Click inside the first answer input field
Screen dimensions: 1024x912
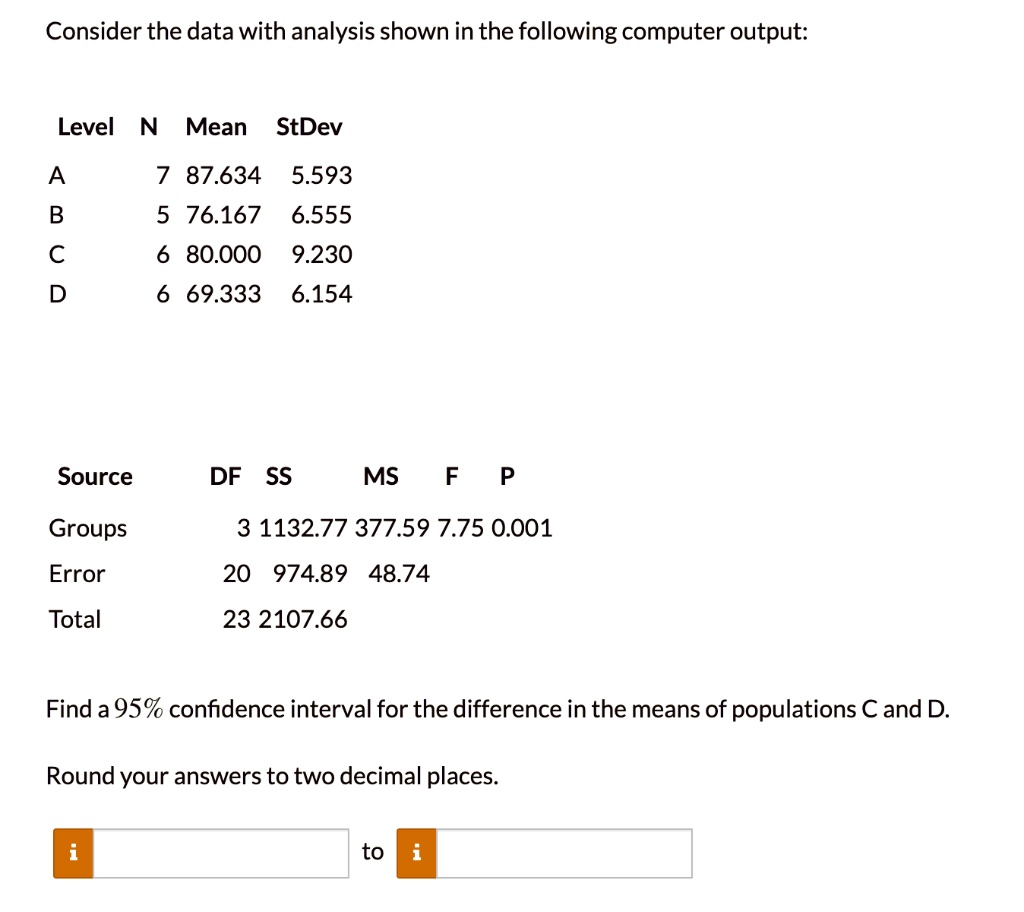[220, 853]
